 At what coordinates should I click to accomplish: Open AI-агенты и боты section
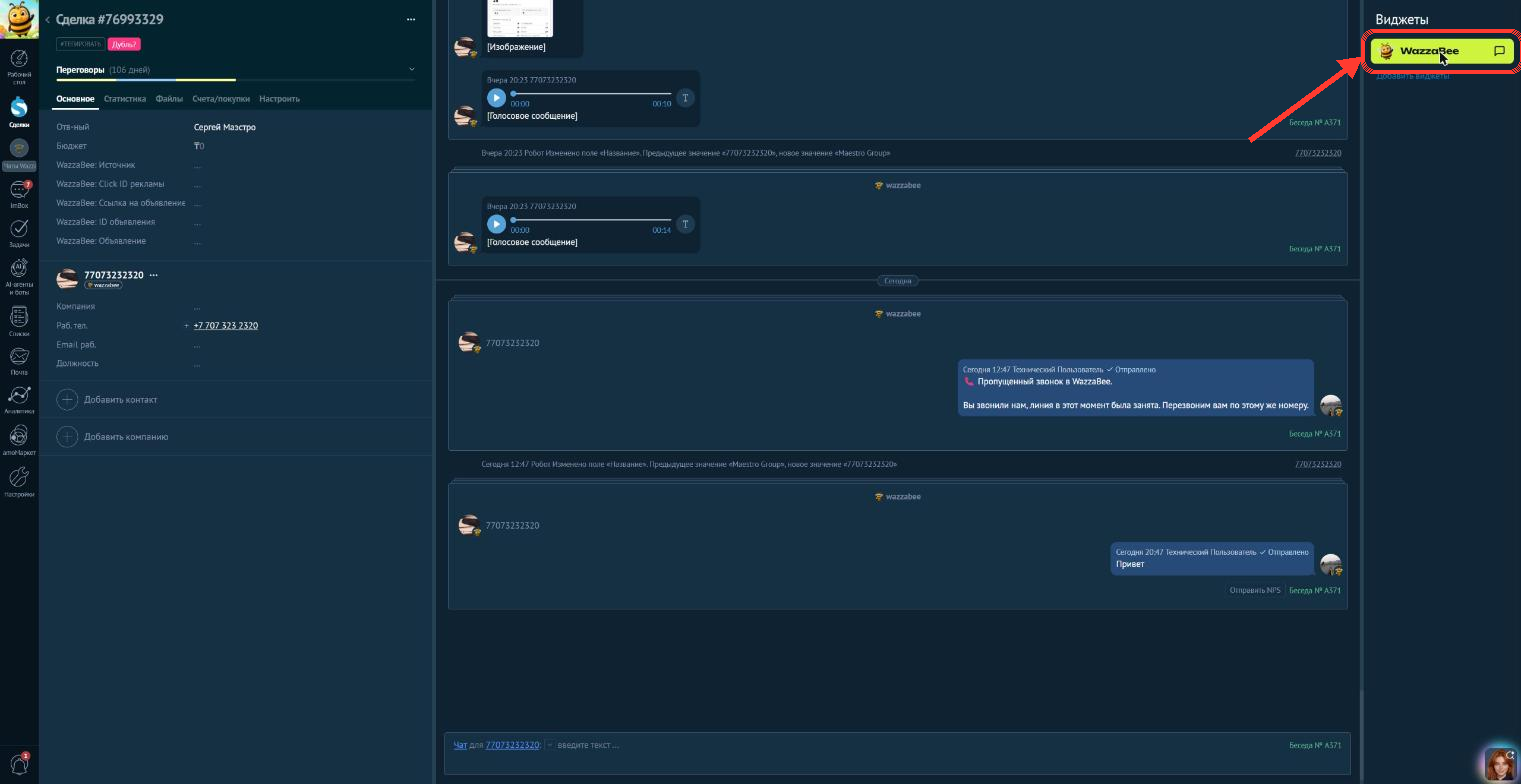point(19,277)
